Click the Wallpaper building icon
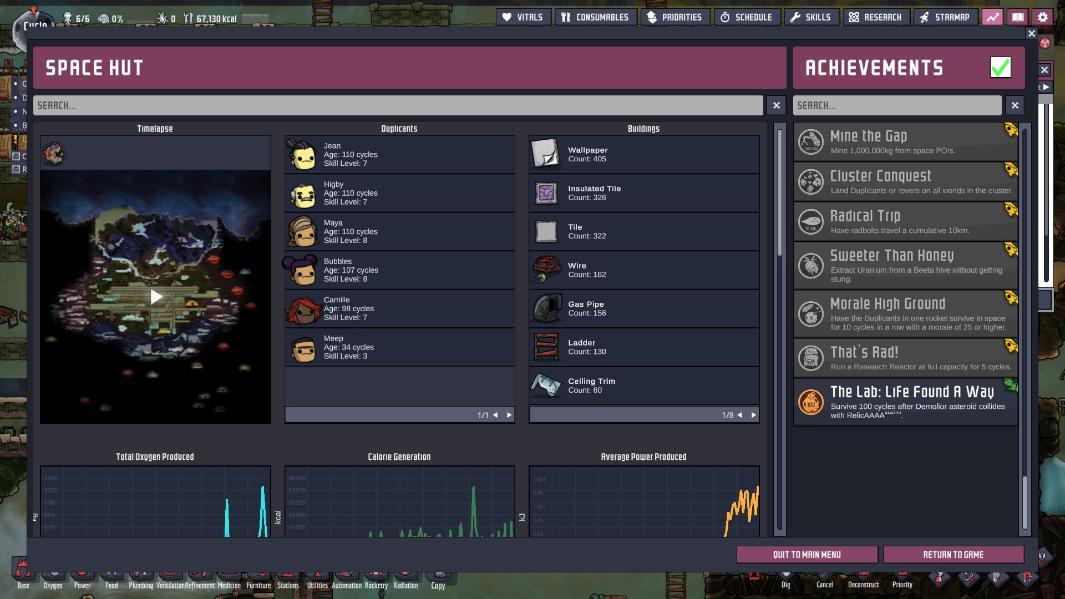The image size is (1065, 599). click(546, 154)
